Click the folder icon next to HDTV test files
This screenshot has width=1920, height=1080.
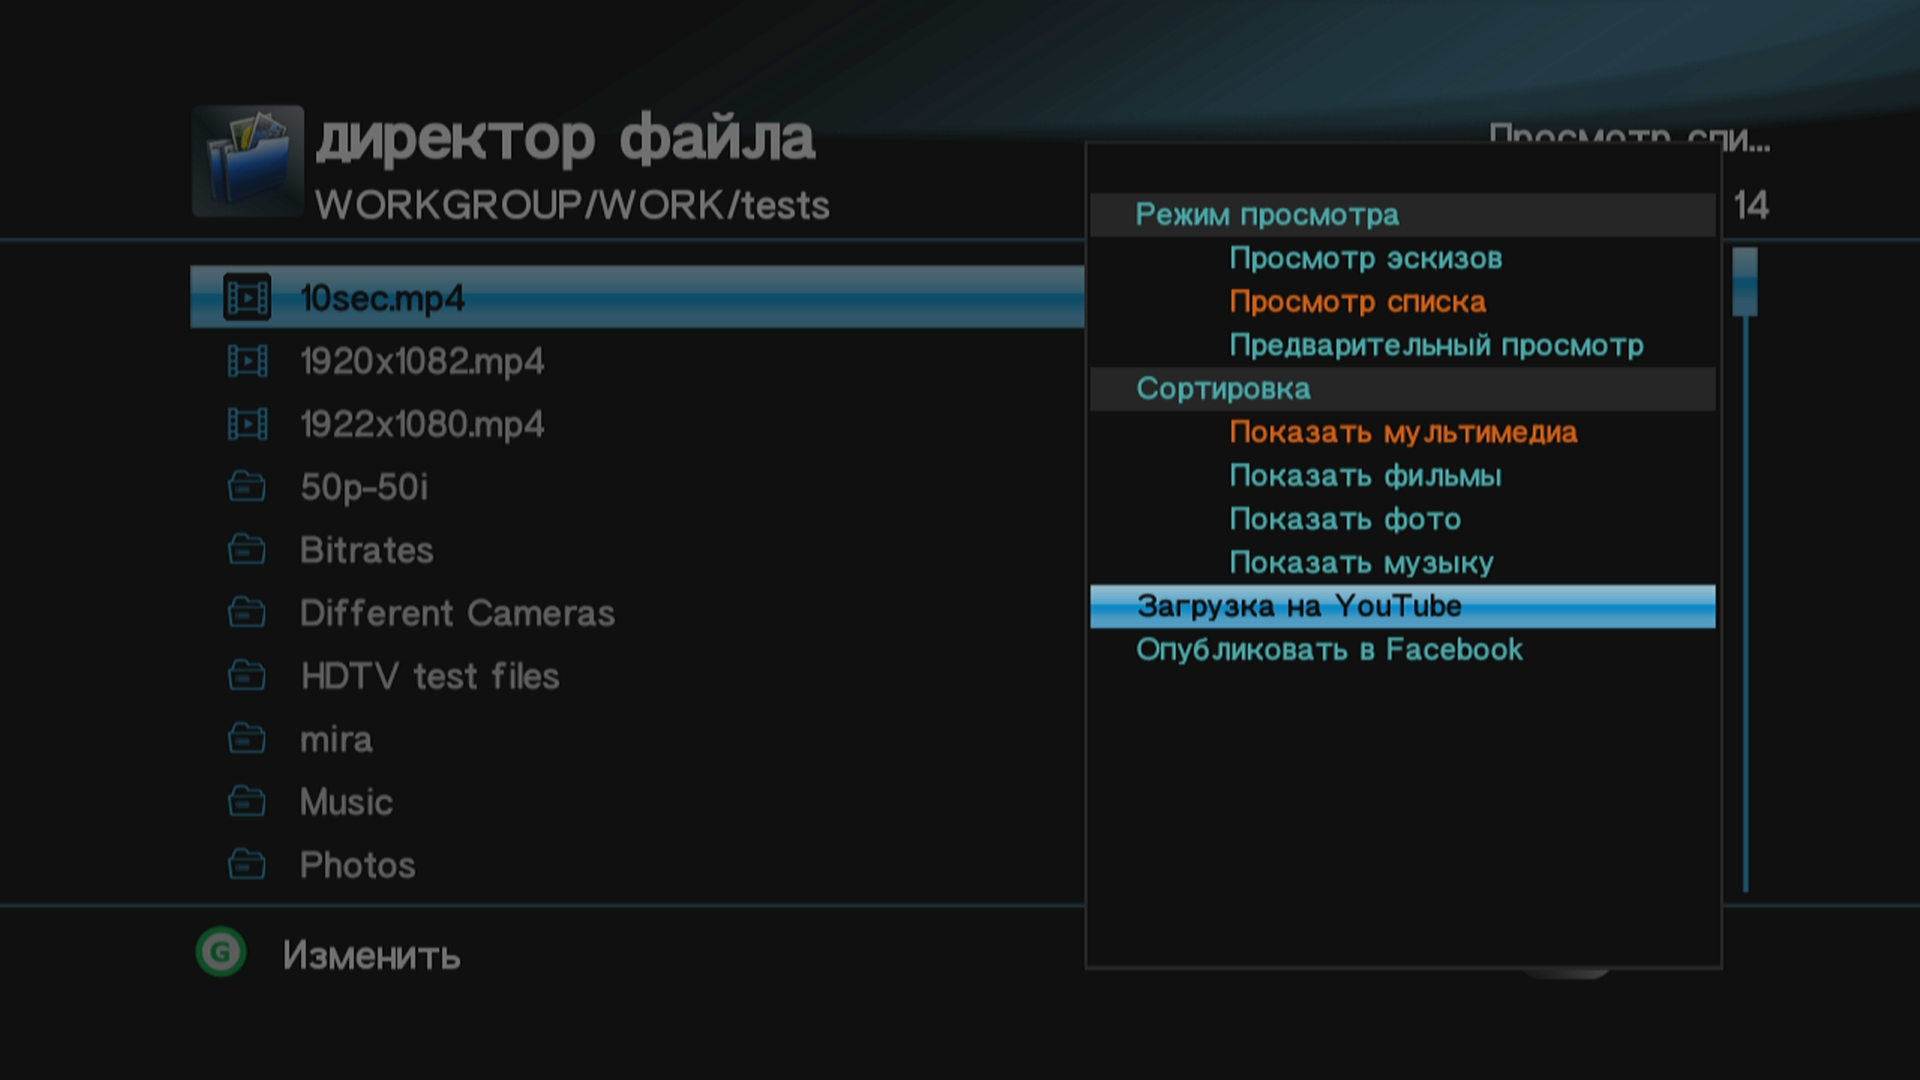pyautogui.click(x=247, y=675)
